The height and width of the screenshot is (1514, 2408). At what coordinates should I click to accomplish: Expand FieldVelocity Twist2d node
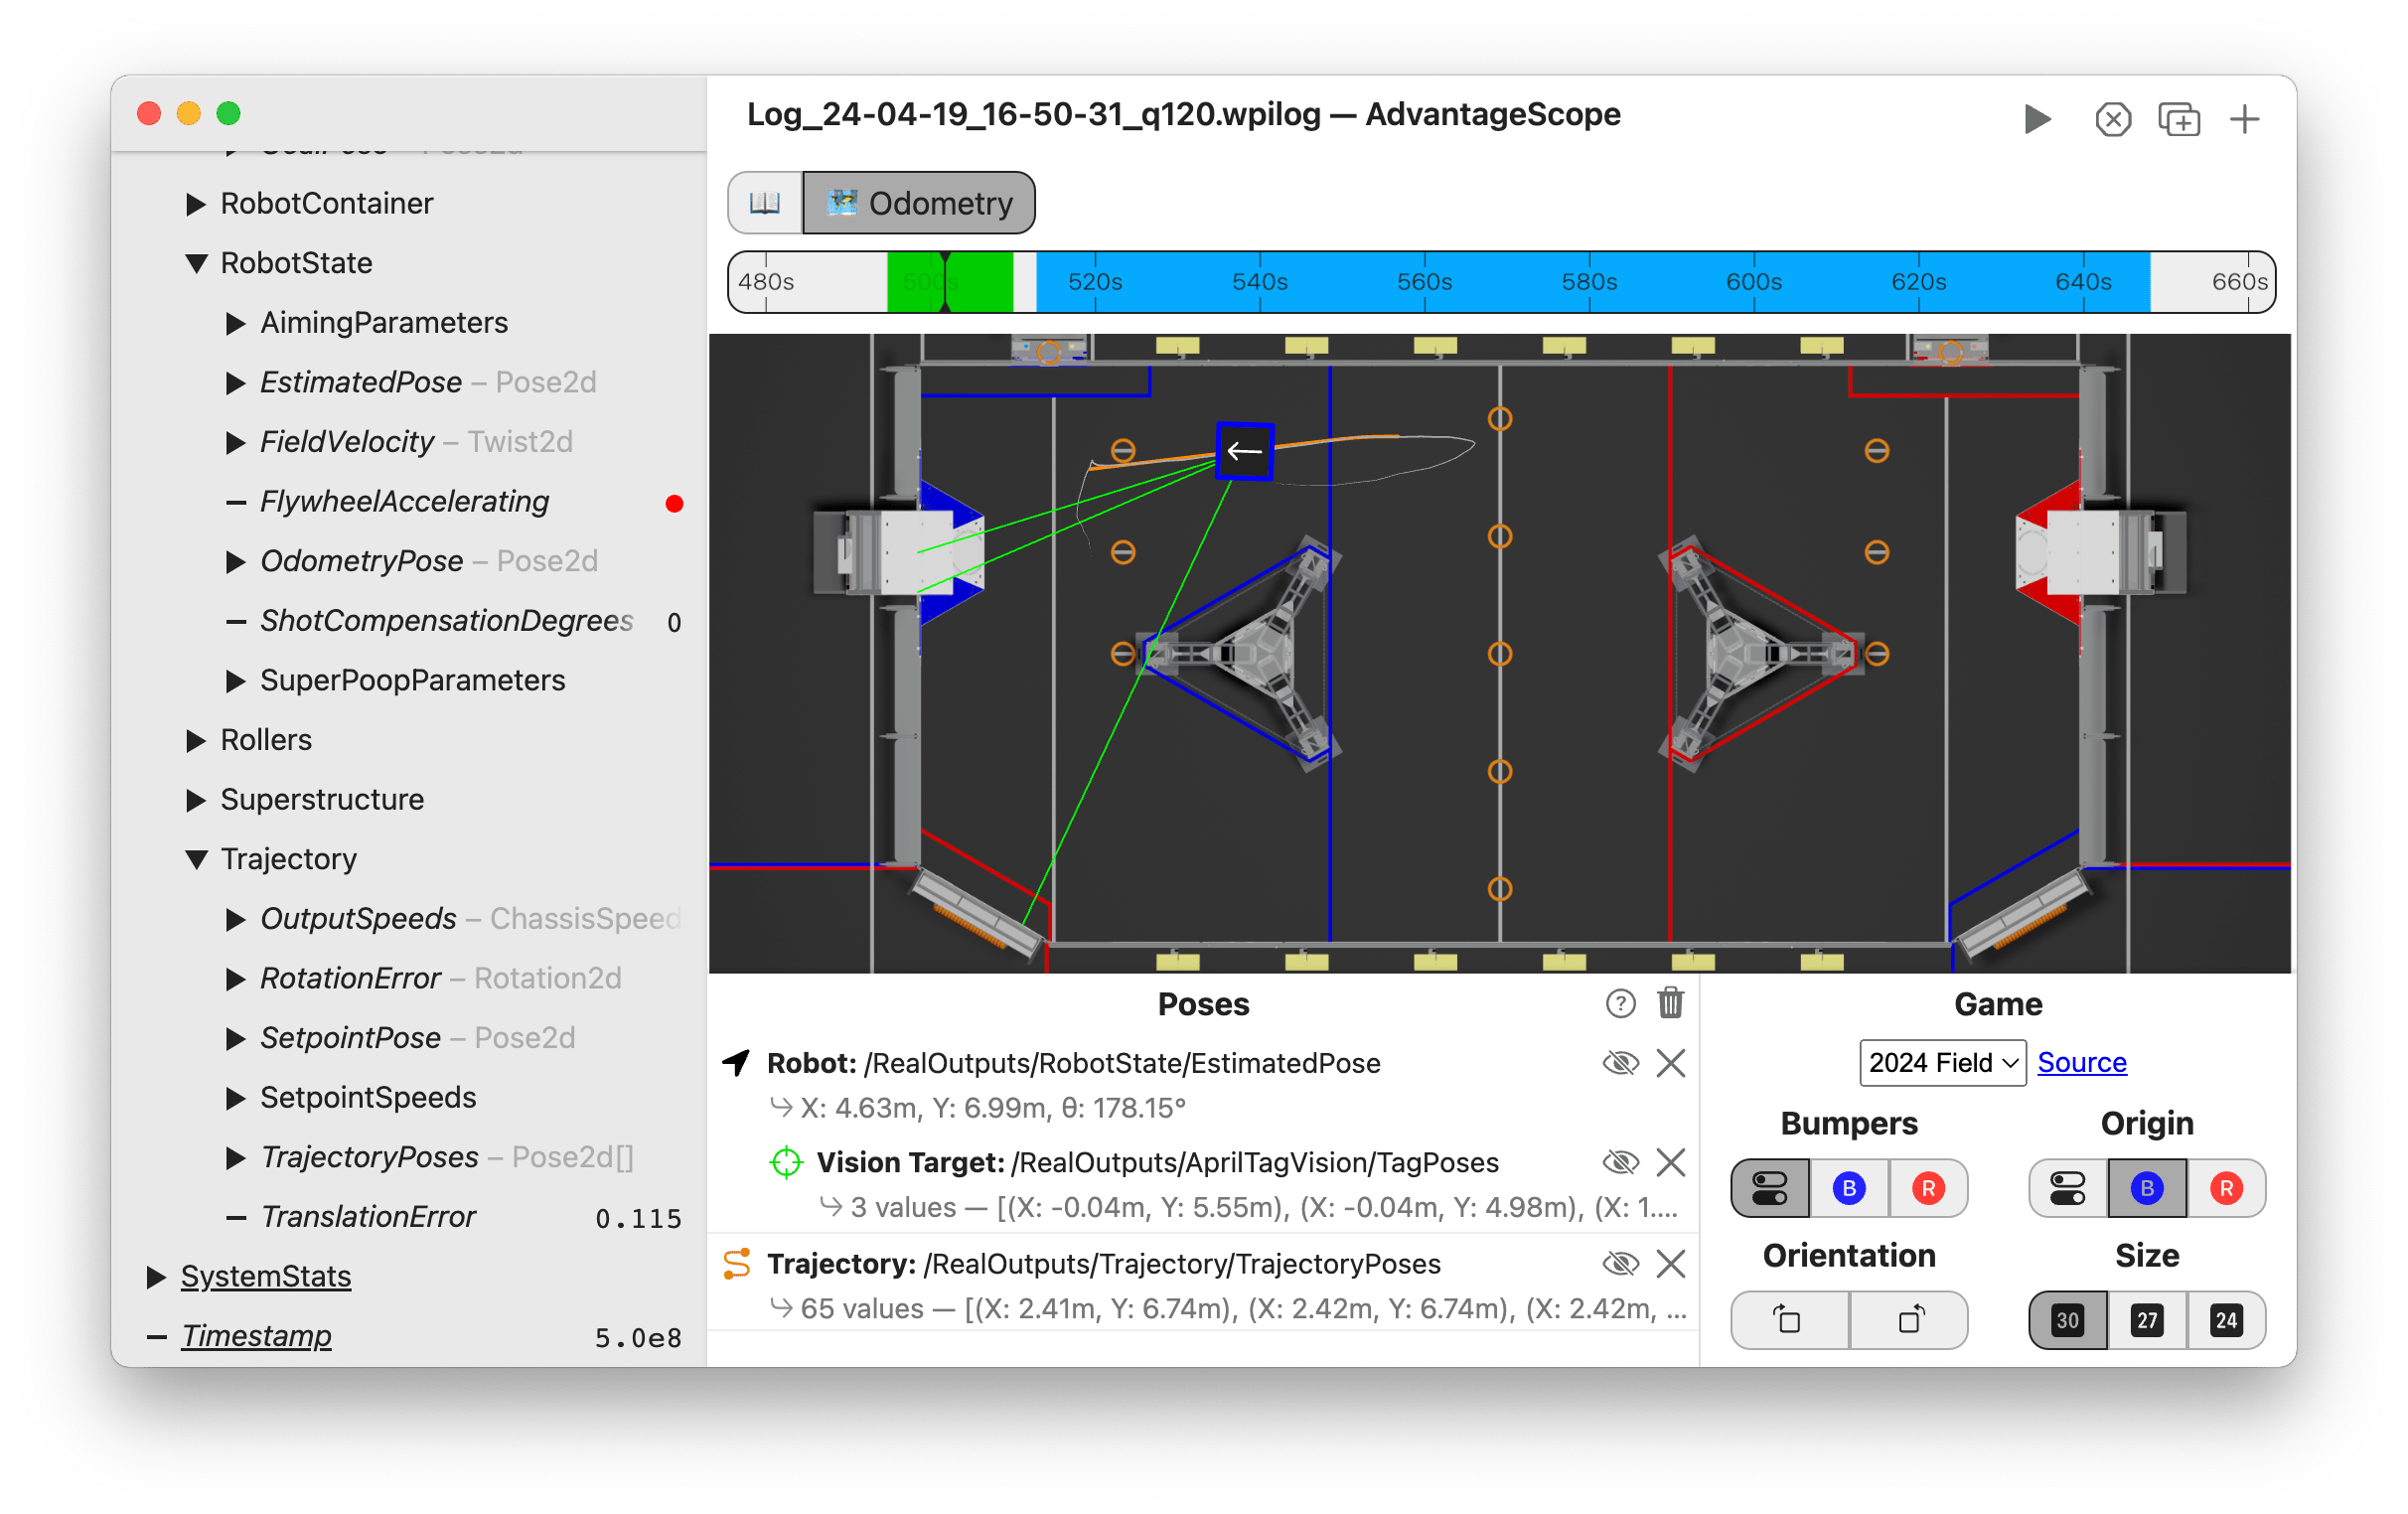[236, 442]
